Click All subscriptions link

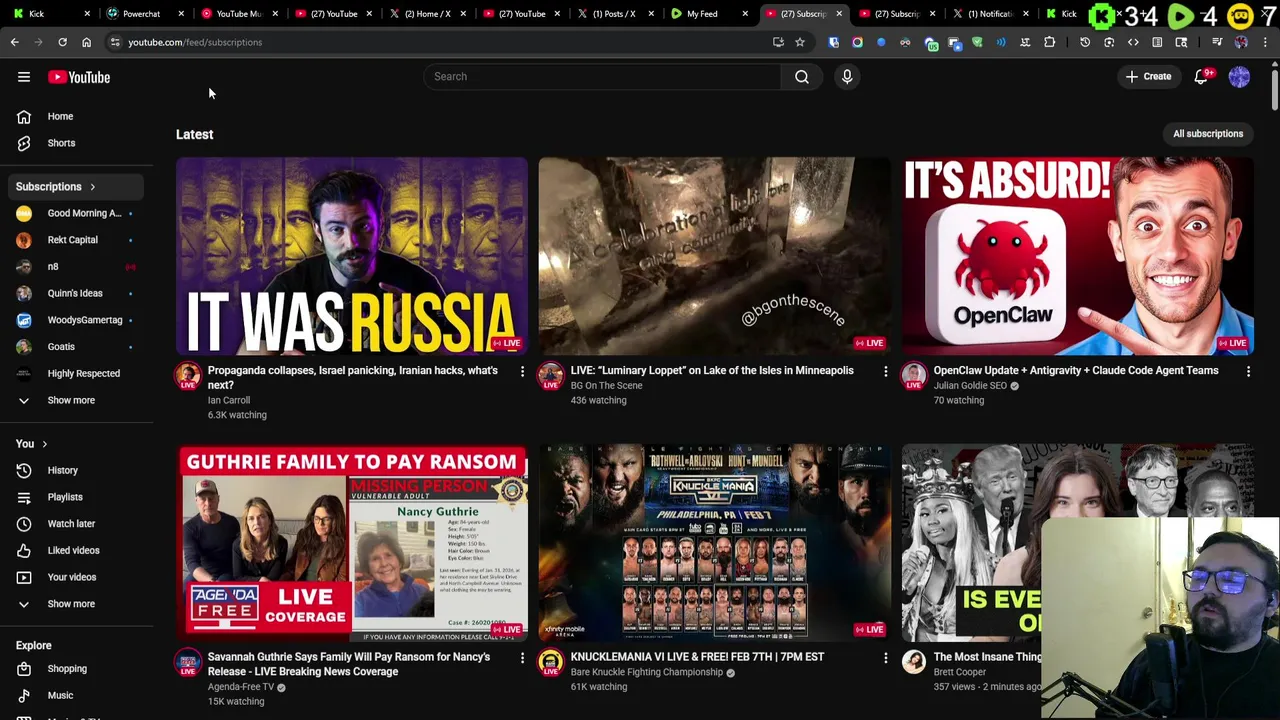(1208, 133)
